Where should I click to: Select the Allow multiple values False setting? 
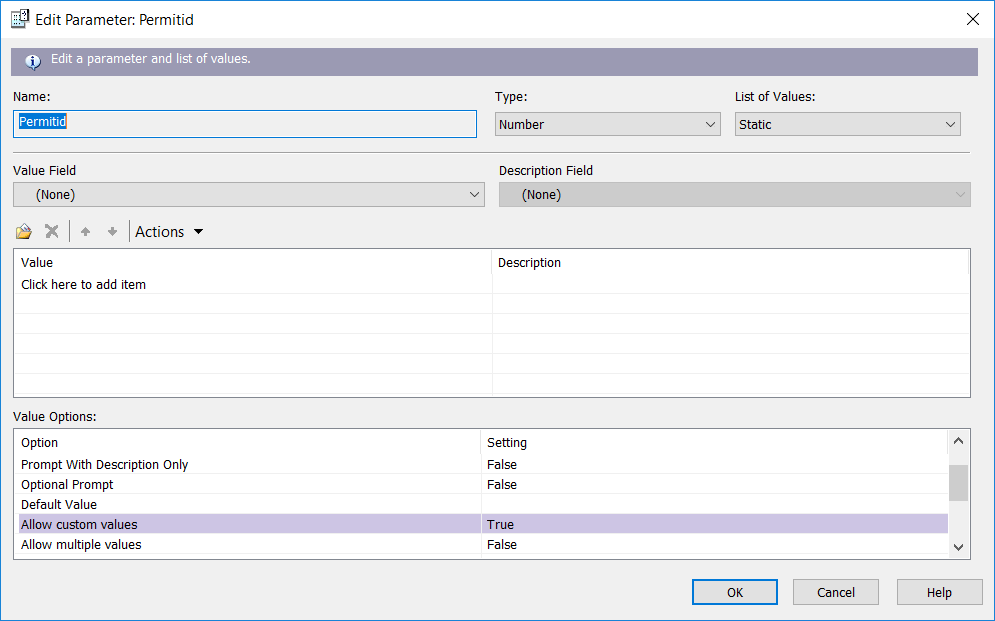(x=714, y=545)
